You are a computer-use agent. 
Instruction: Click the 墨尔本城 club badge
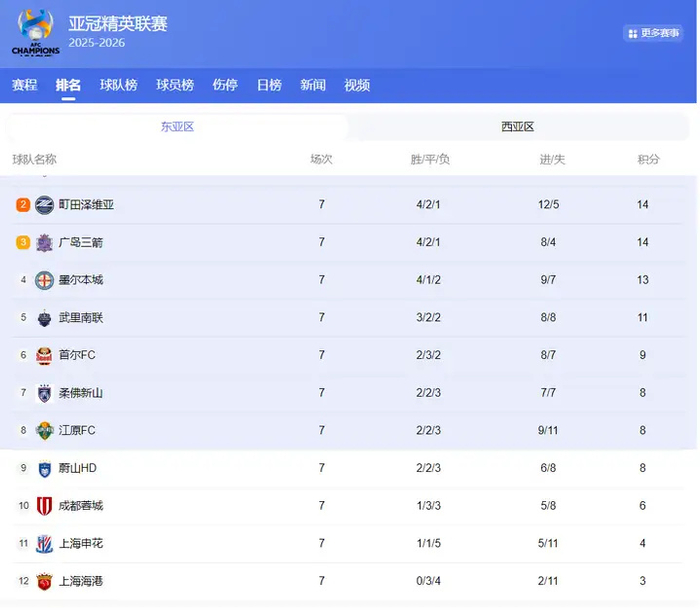click(44, 280)
